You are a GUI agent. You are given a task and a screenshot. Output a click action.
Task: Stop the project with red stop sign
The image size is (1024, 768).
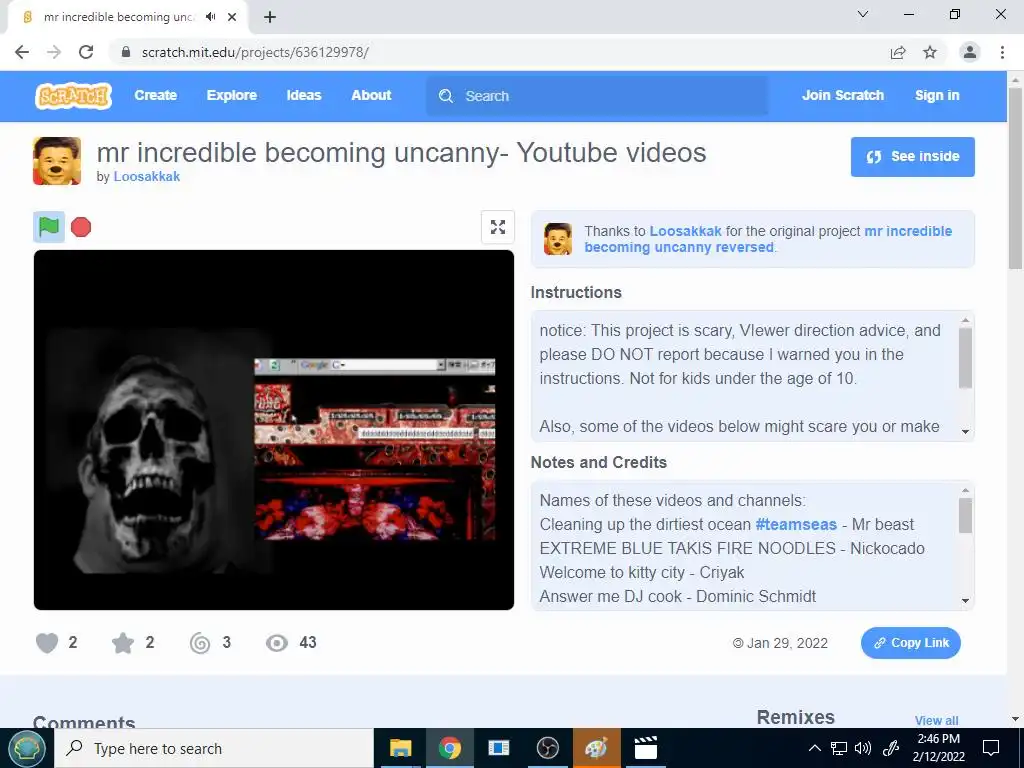tap(81, 227)
